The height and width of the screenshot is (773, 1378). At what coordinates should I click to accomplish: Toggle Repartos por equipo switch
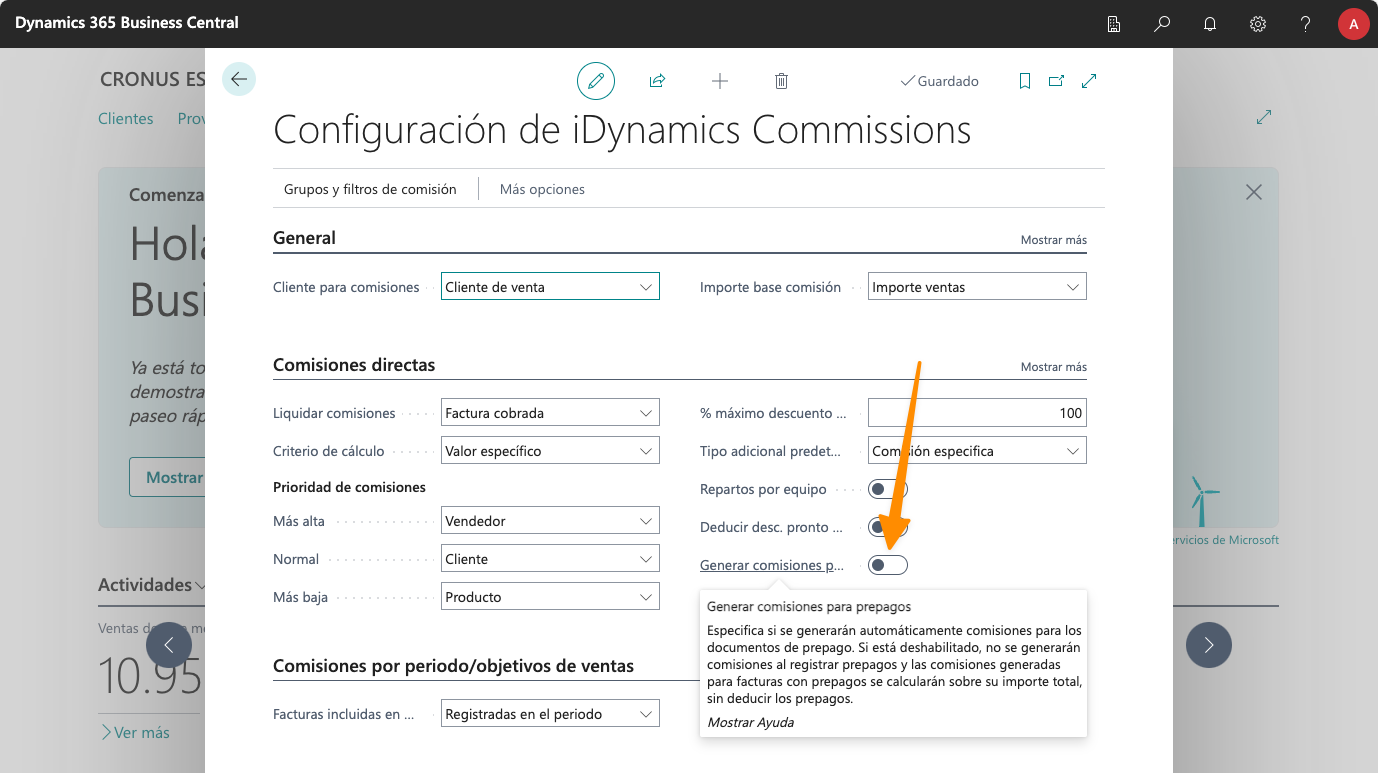[888, 489]
